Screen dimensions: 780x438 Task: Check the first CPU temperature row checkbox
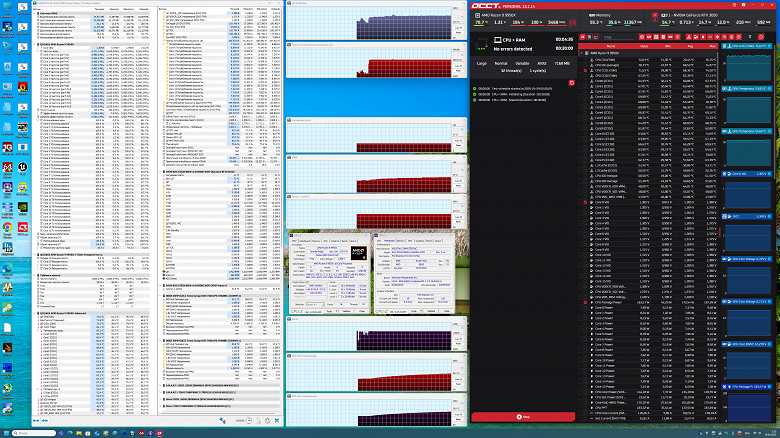[x=585, y=60]
